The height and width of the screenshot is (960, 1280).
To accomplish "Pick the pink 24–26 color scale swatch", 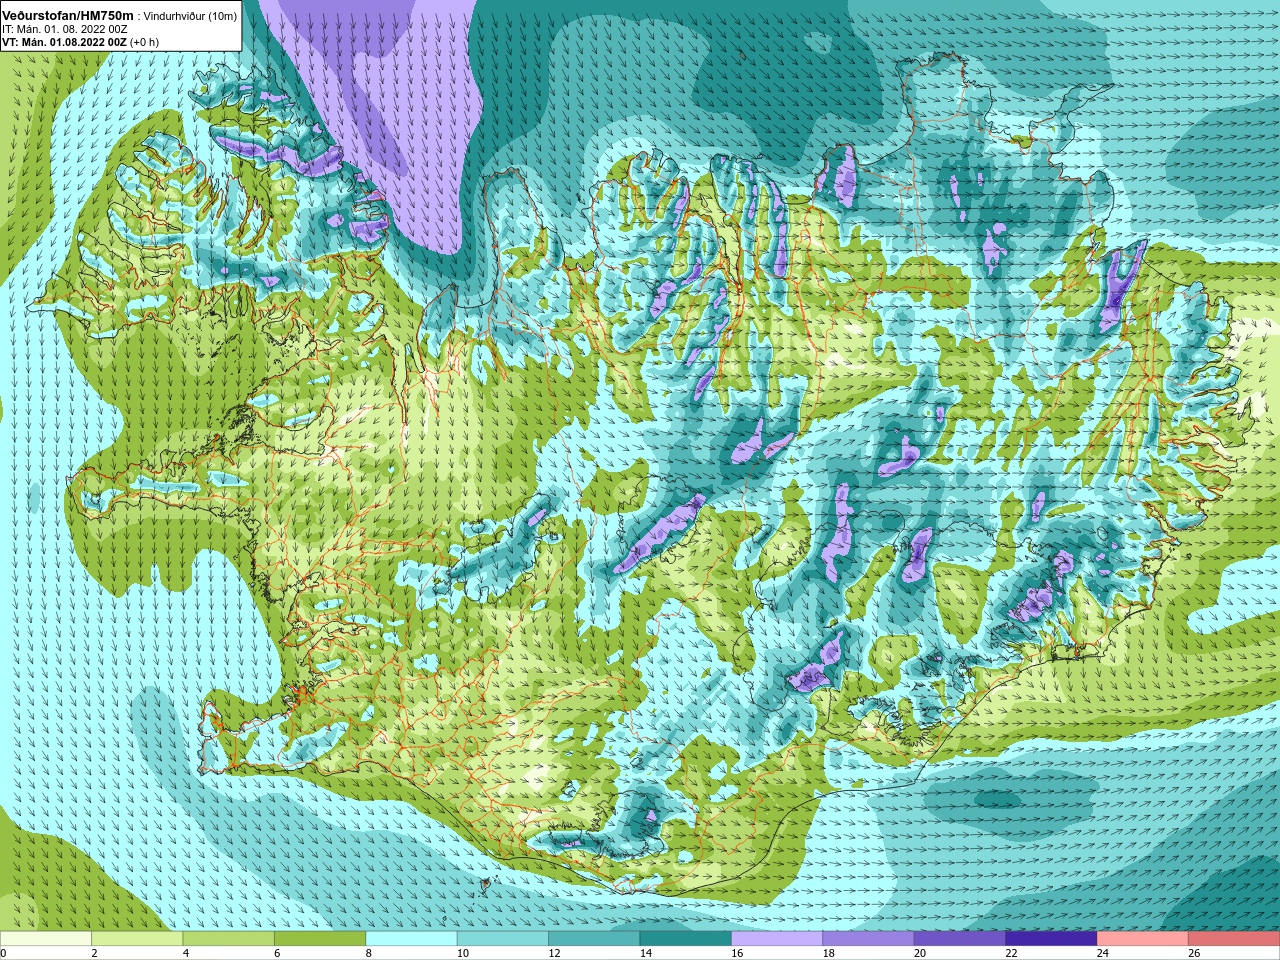I will coord(1143,939).
